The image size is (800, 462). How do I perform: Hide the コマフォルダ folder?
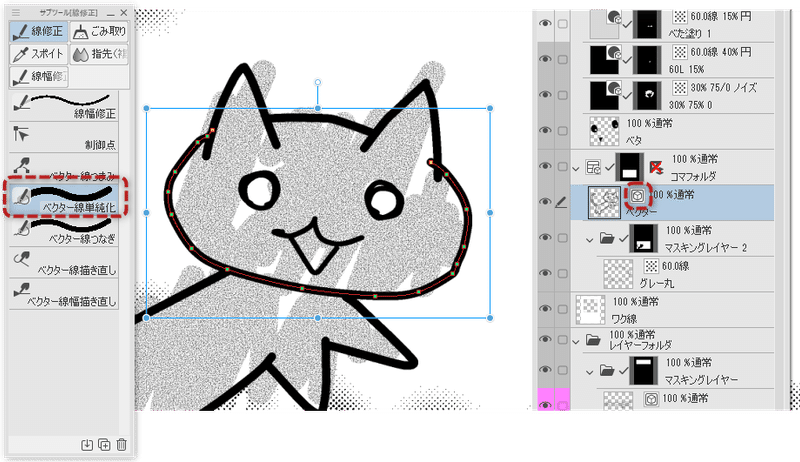[x=545, y=166]
